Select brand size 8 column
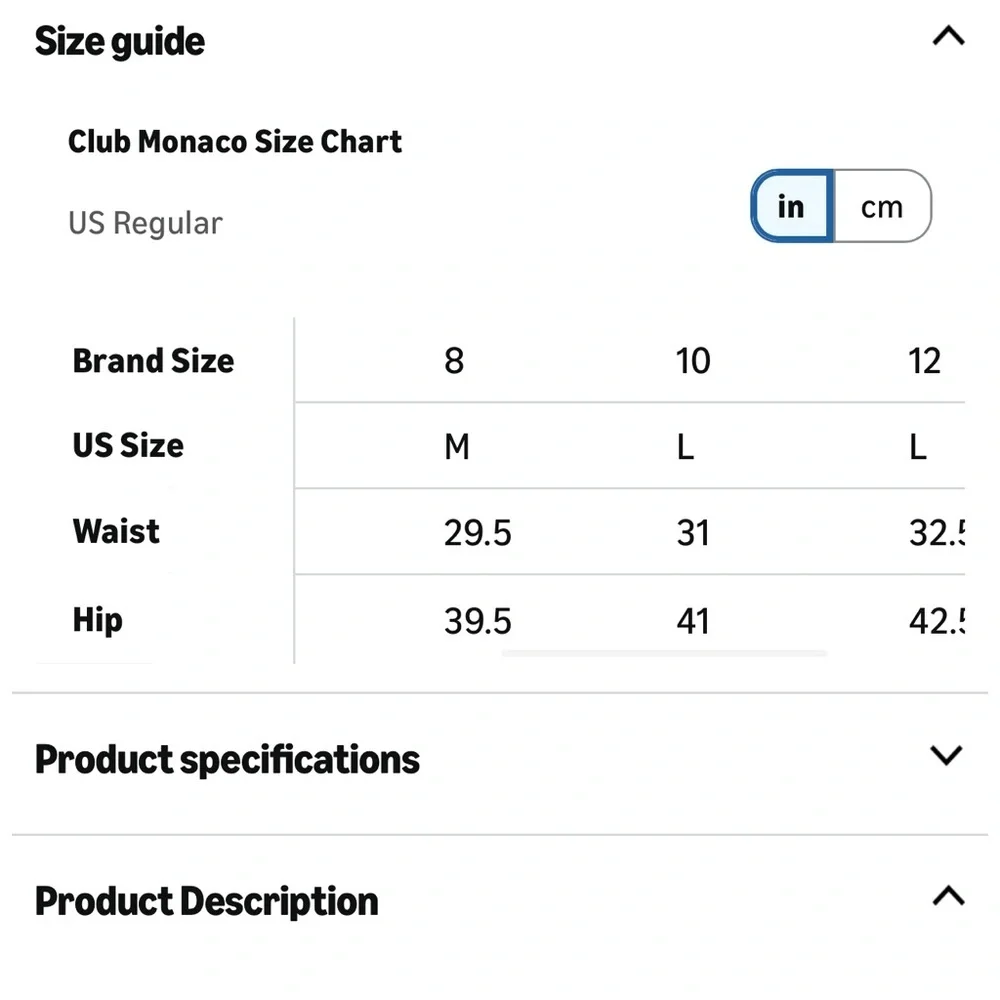 coord(454,361)
